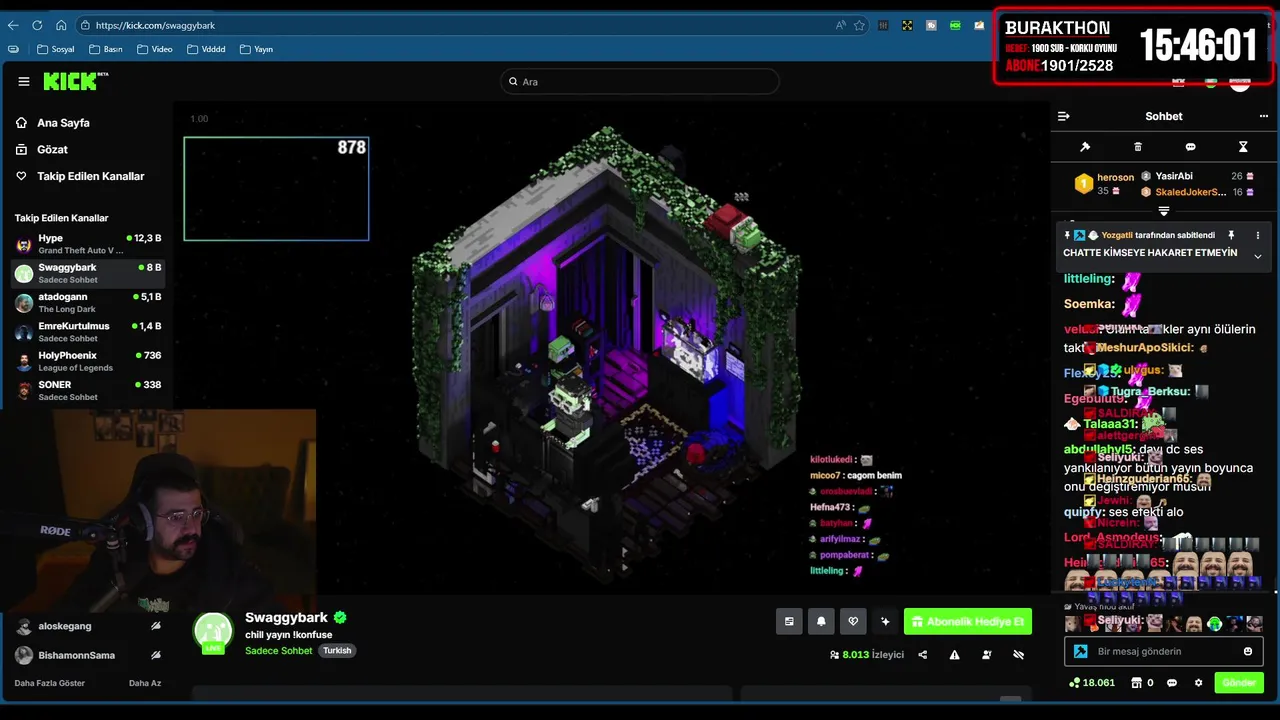Image resolution: width=1280 pixels, height=720 pixels.
Task: Unpin the pinned chat message
Action: pos(1231,236)
